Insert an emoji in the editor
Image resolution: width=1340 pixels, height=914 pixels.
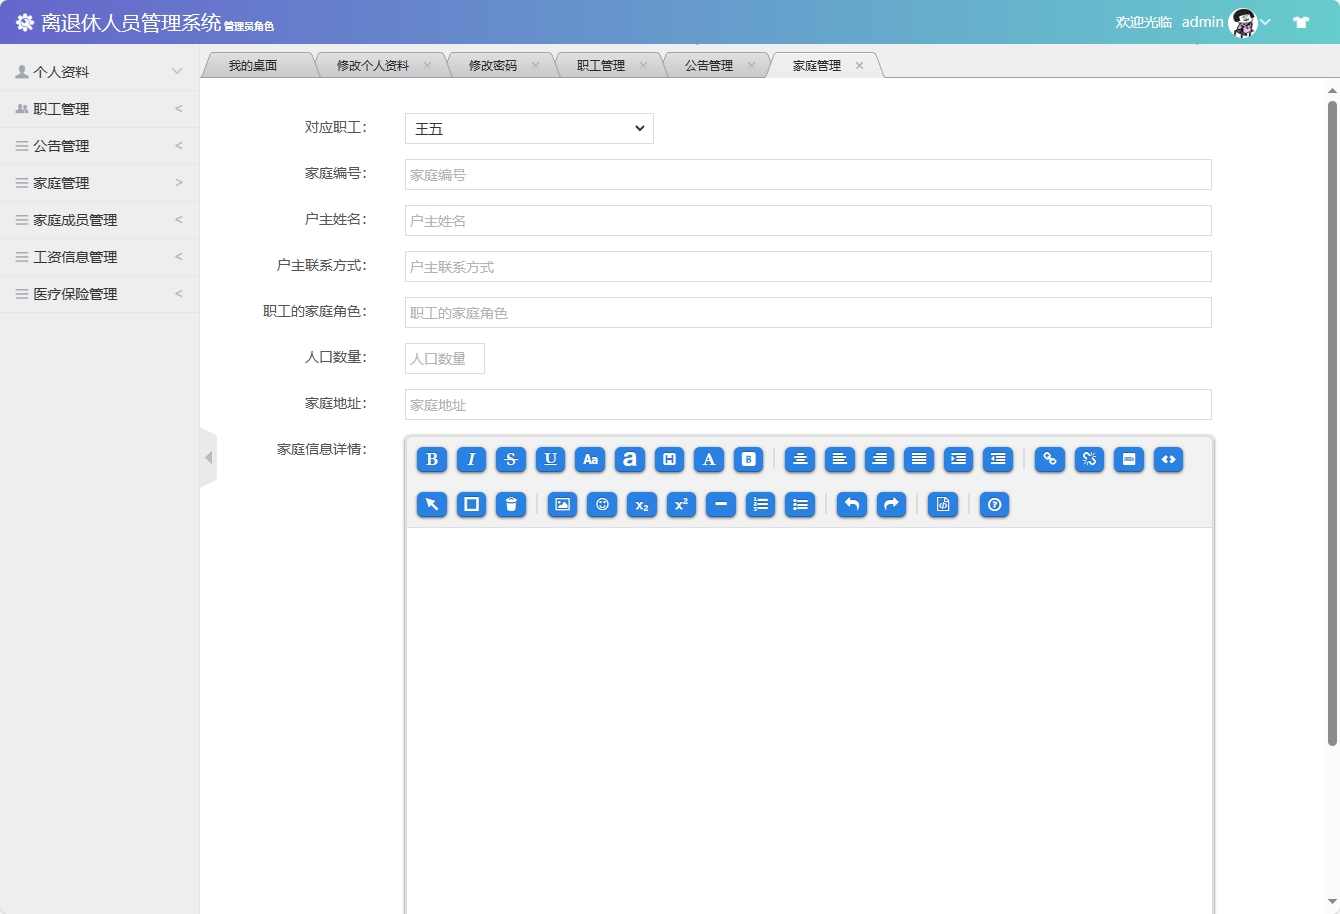click(601, 505)
